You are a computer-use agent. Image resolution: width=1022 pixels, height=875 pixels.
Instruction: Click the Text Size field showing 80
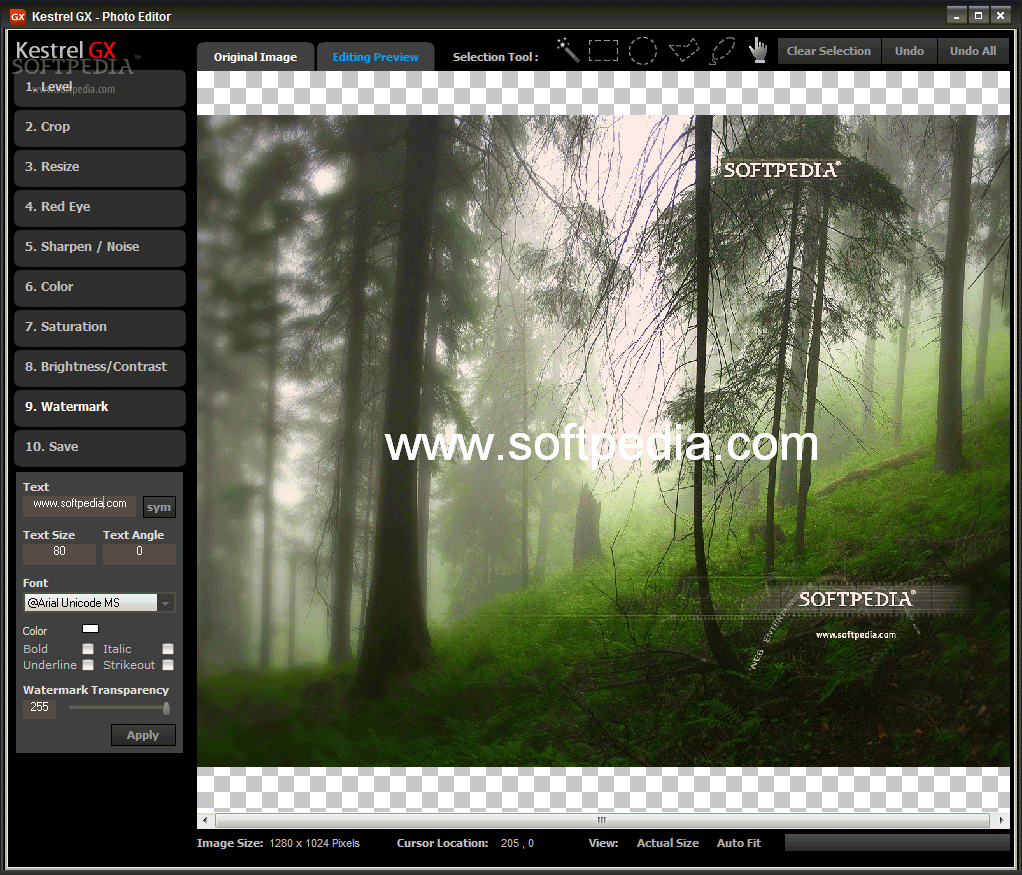point(59,554)
